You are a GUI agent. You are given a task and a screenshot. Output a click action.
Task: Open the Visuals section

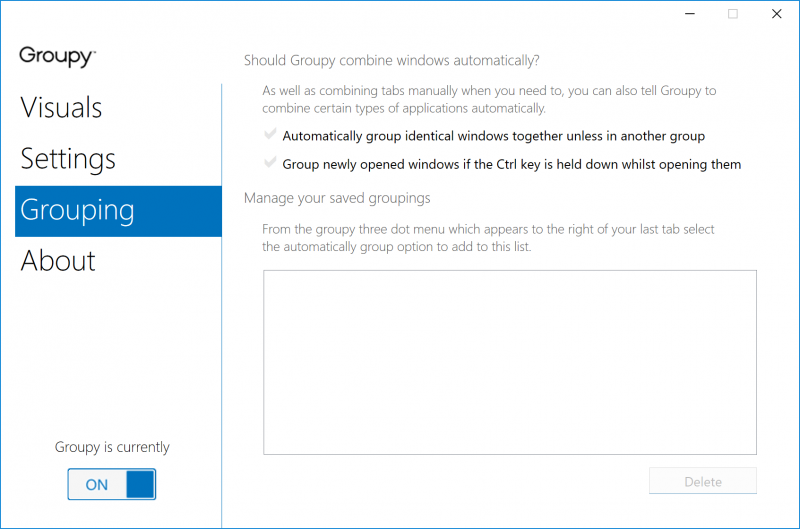pyautogui.click(x=61, y=108)
